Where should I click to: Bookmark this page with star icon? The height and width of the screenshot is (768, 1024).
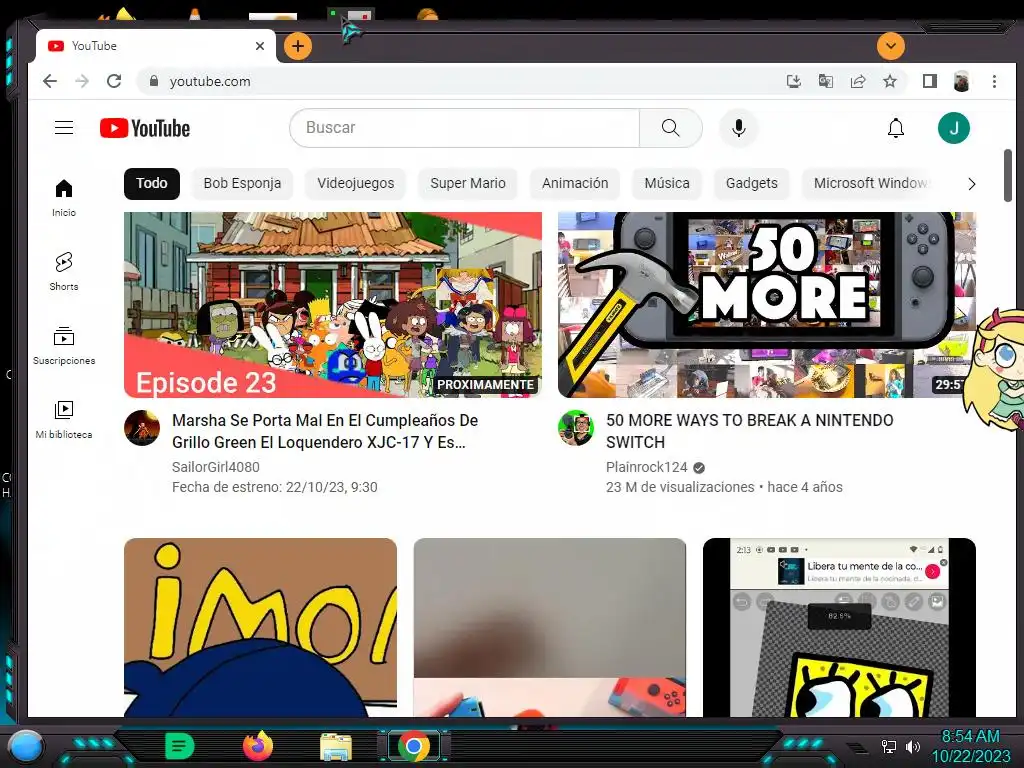tap(889, 81)
